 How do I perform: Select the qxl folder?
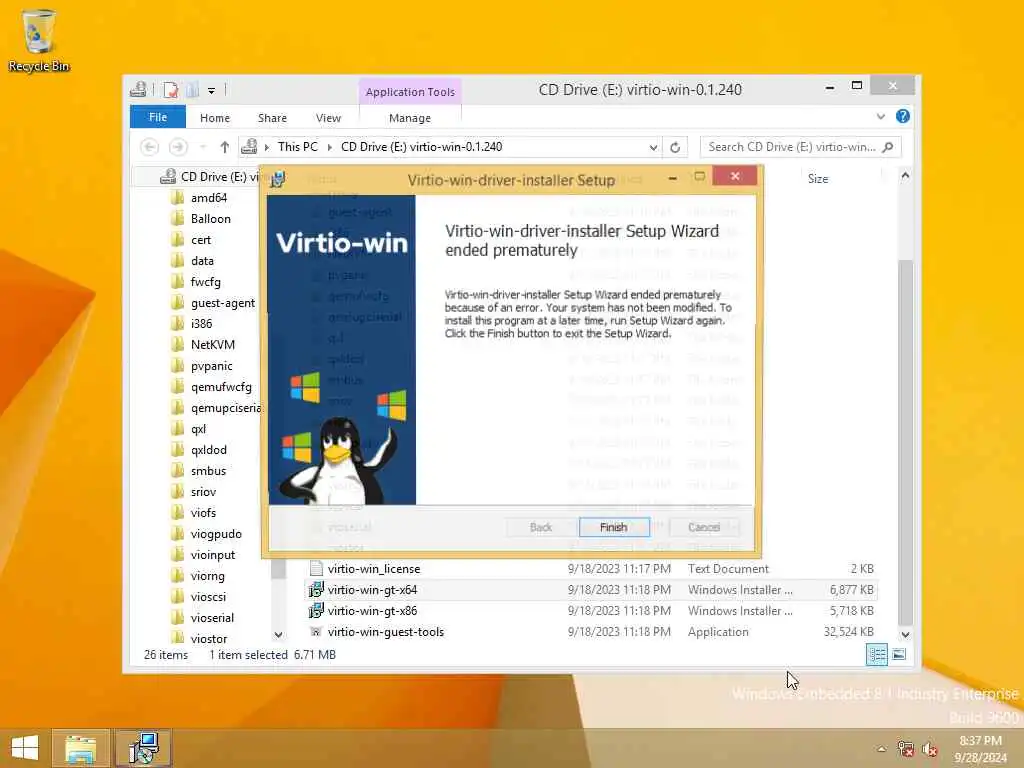[199, 429]
